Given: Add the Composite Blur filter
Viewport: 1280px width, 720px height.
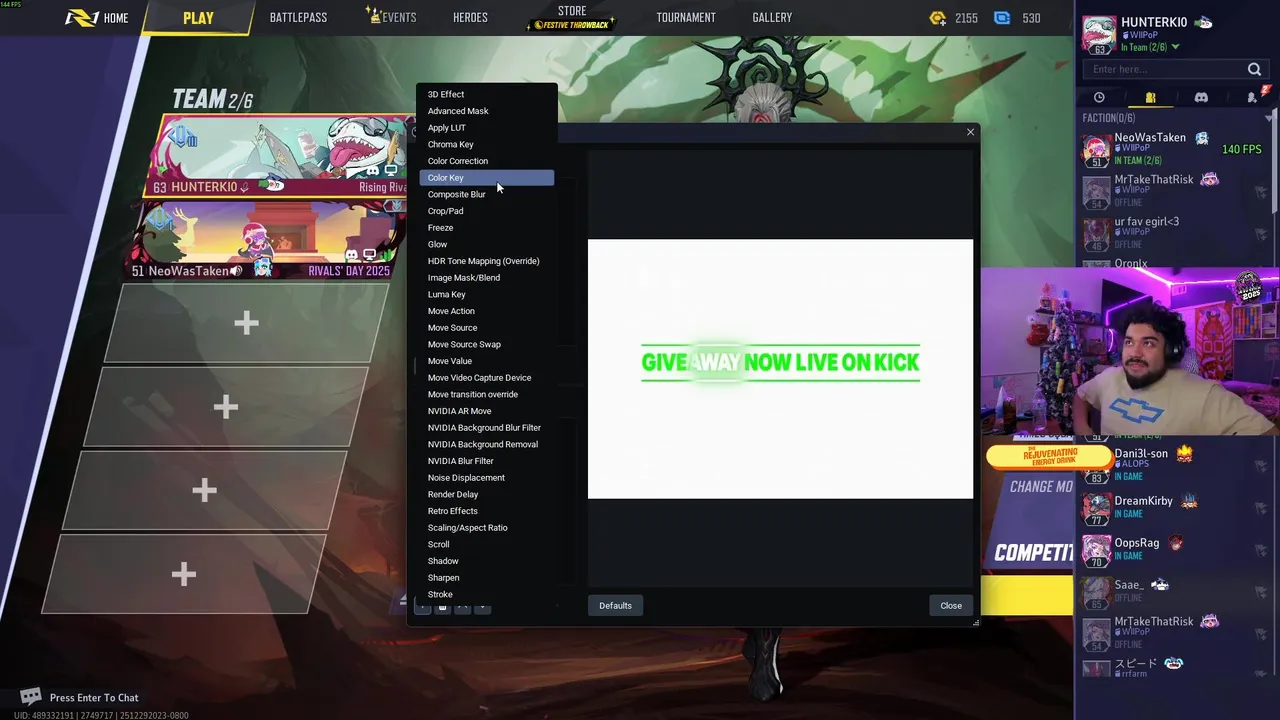Looking at the screenshot, I should click(486, 194).
